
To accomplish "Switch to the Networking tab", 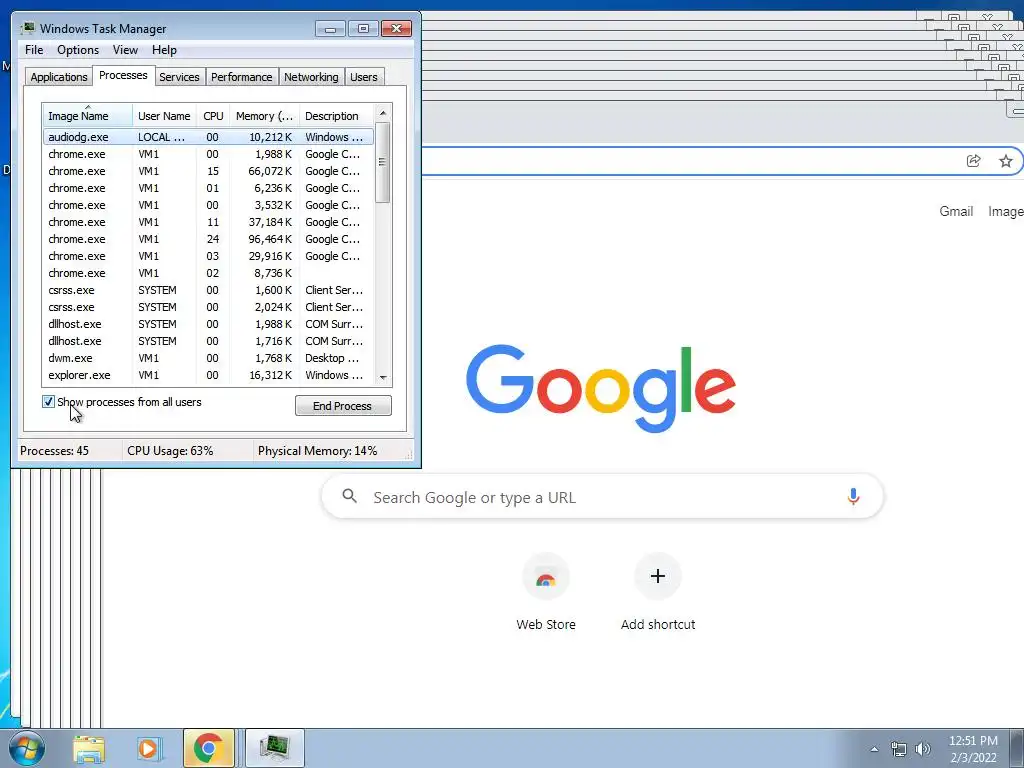I will click(311, 77).
